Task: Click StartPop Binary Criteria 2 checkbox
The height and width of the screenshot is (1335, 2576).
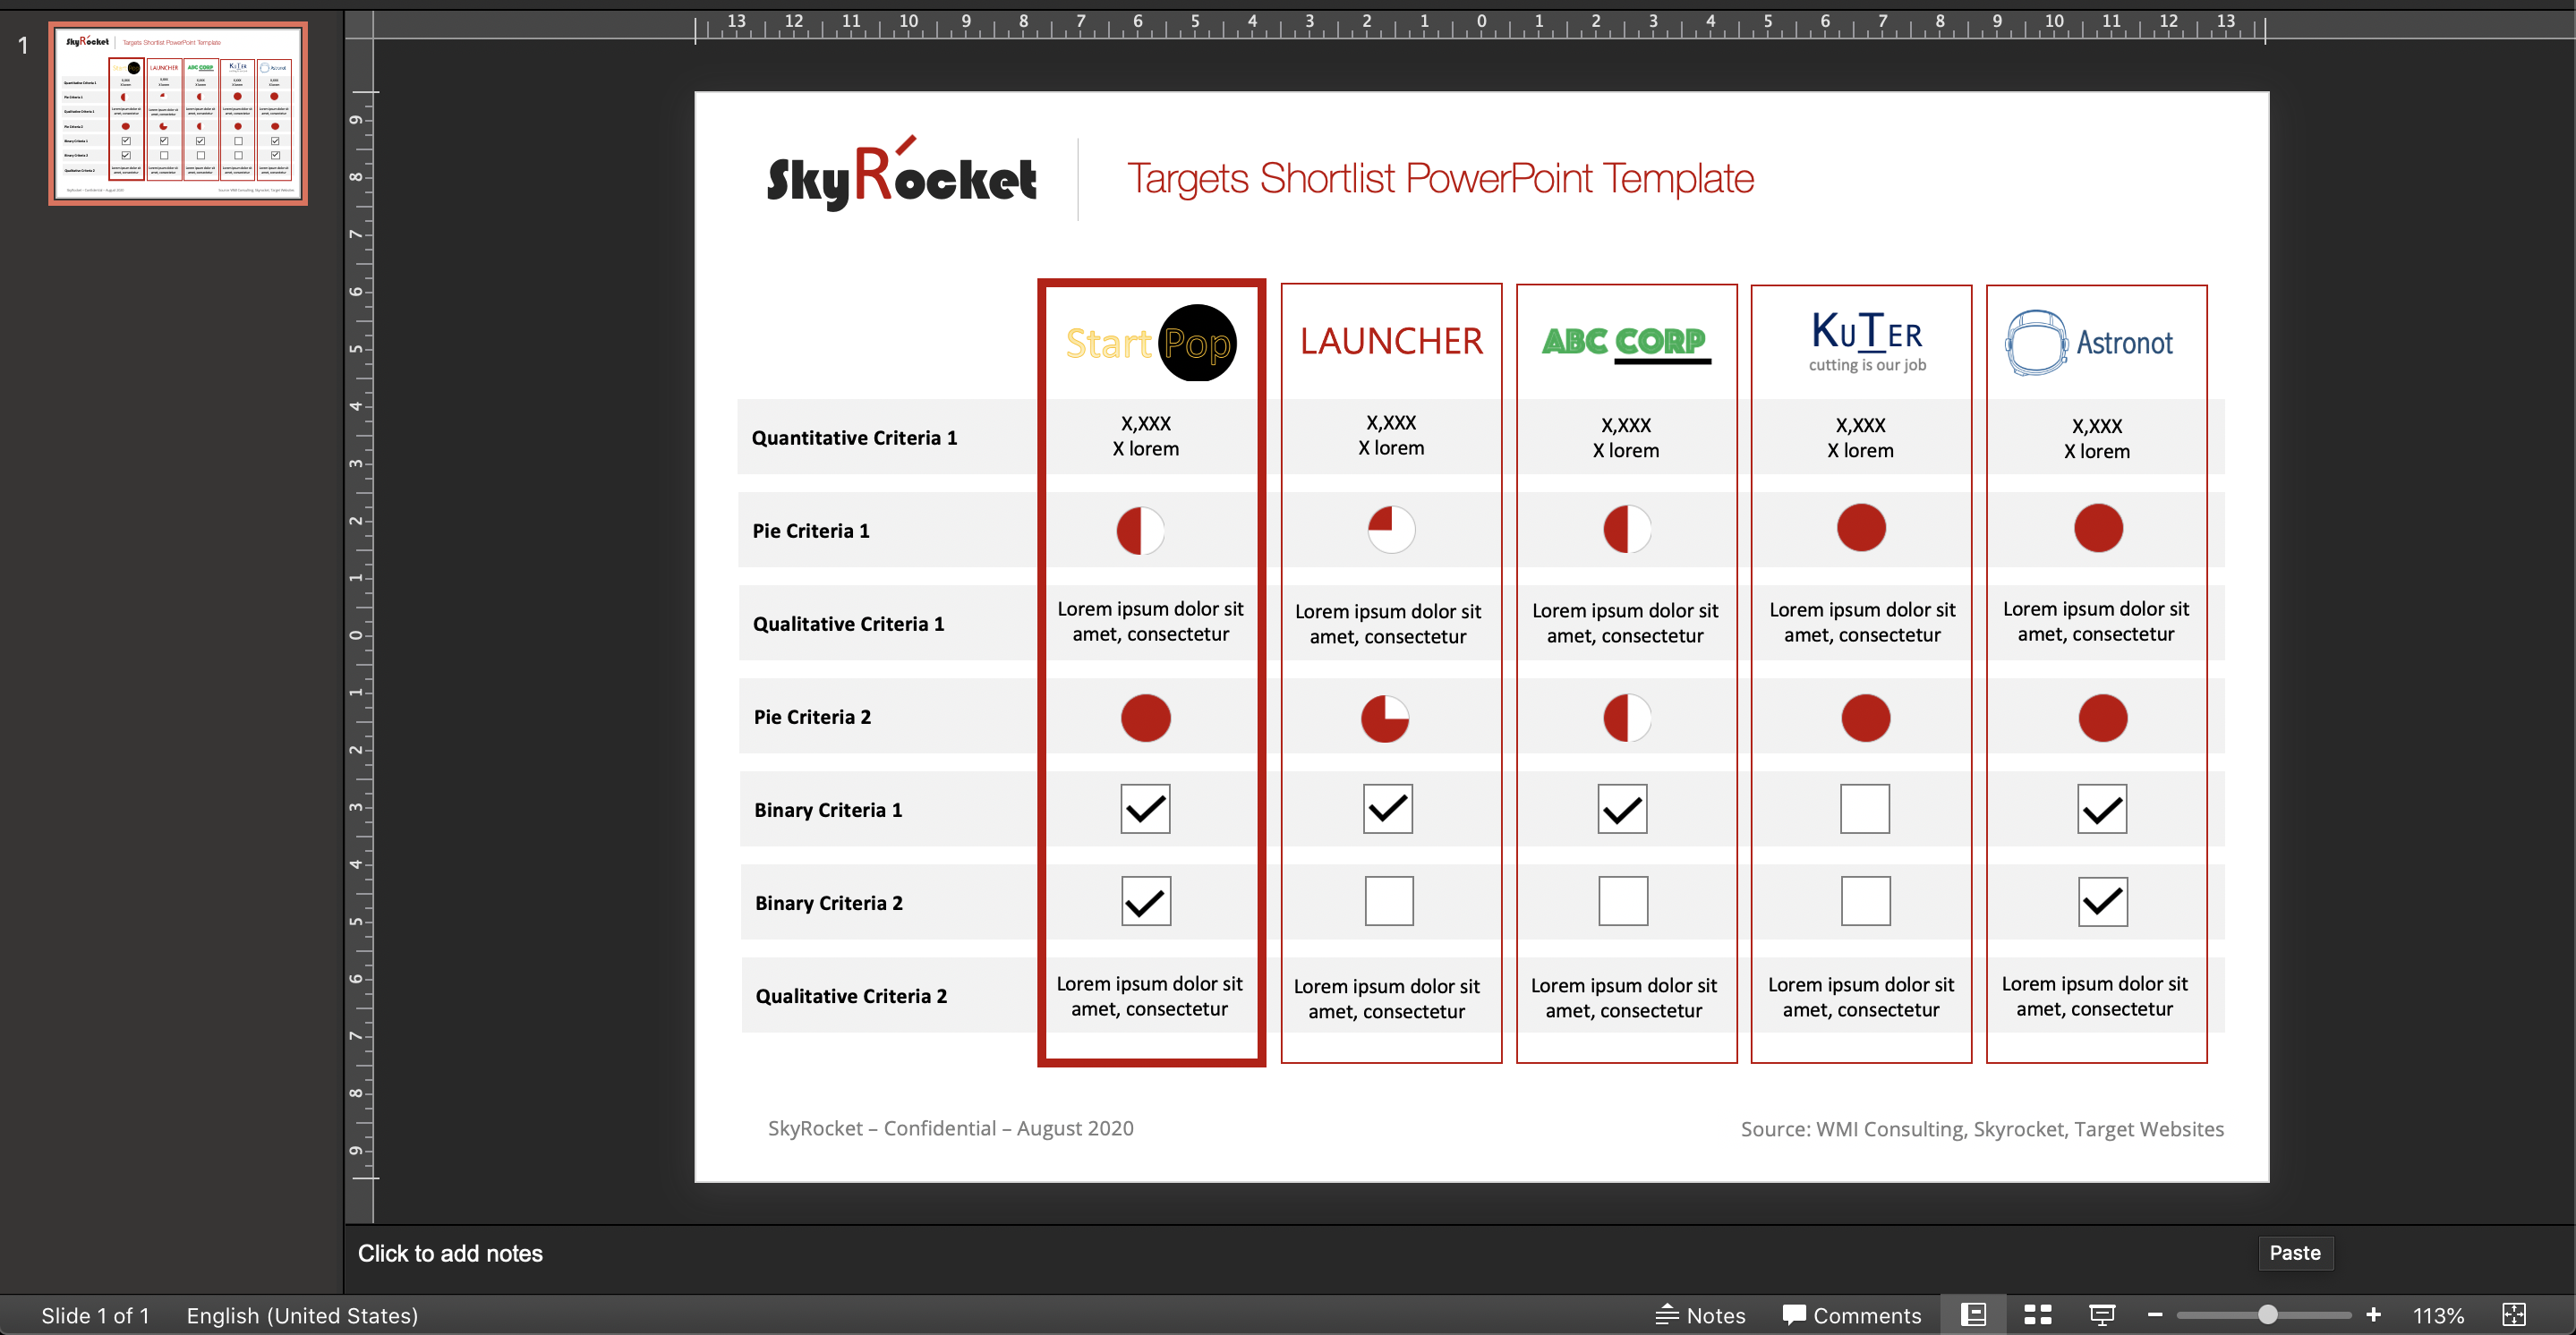Action: click(x=1146, y=901)
